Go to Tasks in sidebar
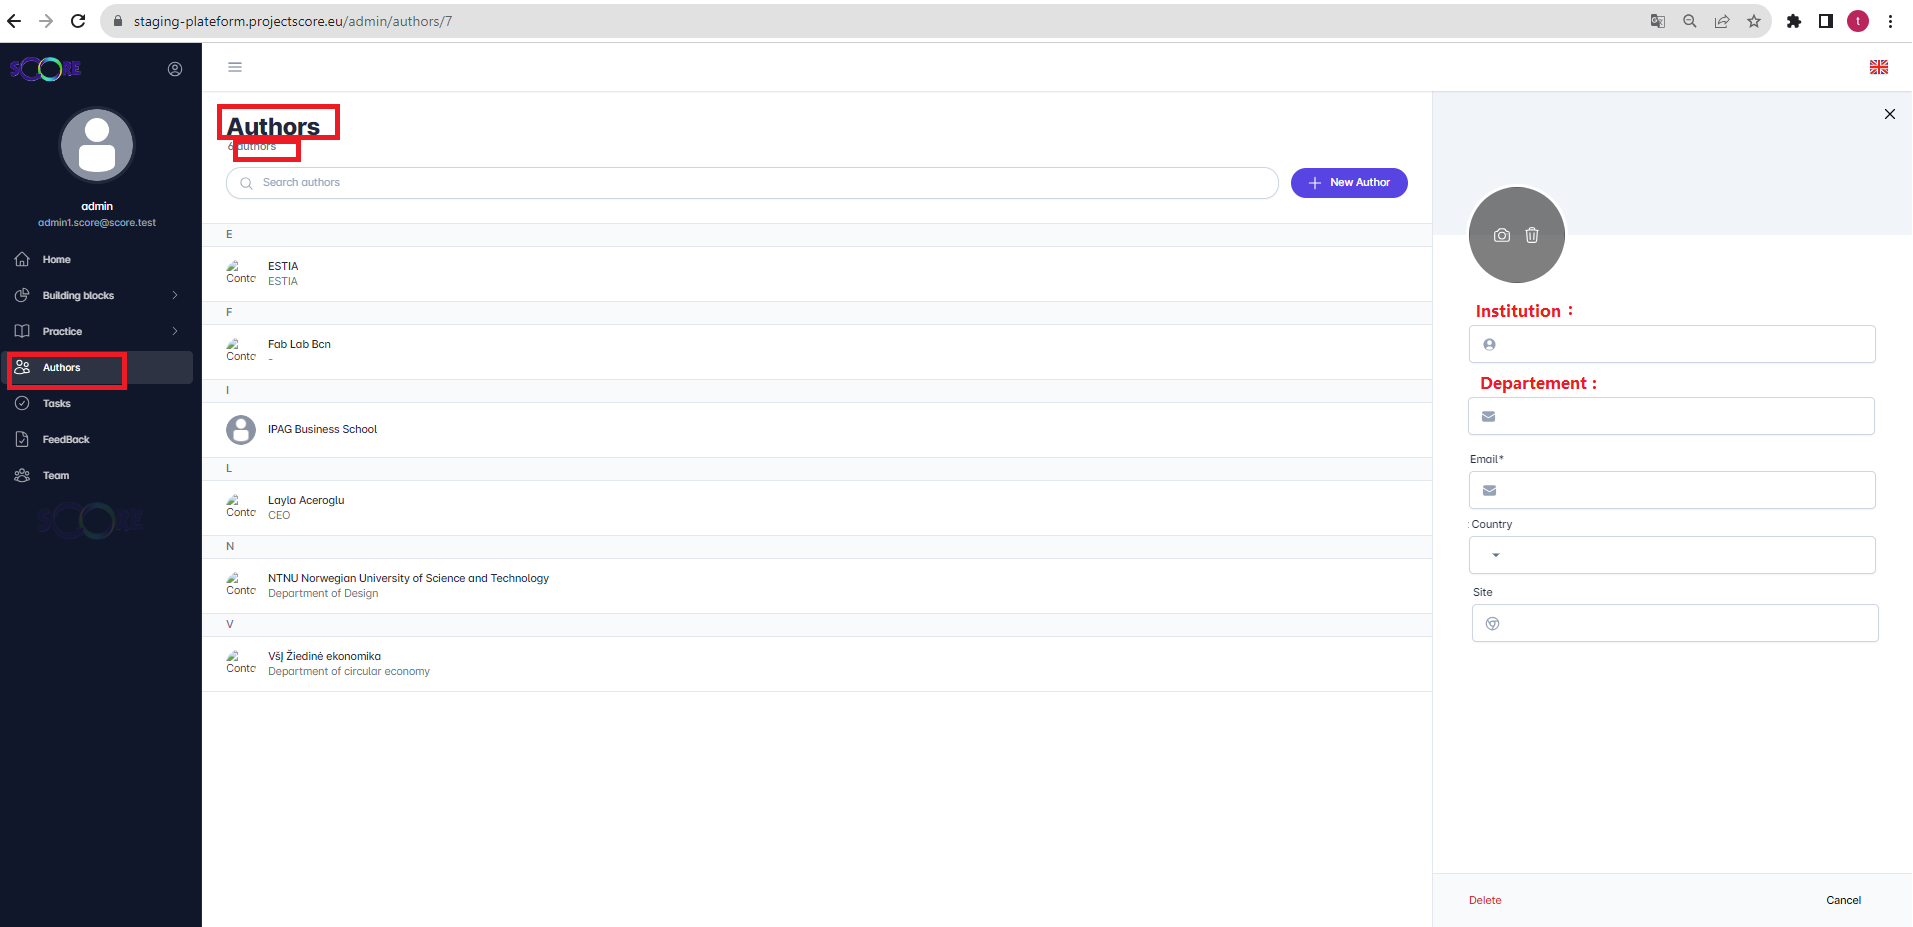Viewport: 1913px width, 927px height. coord(57,403)
